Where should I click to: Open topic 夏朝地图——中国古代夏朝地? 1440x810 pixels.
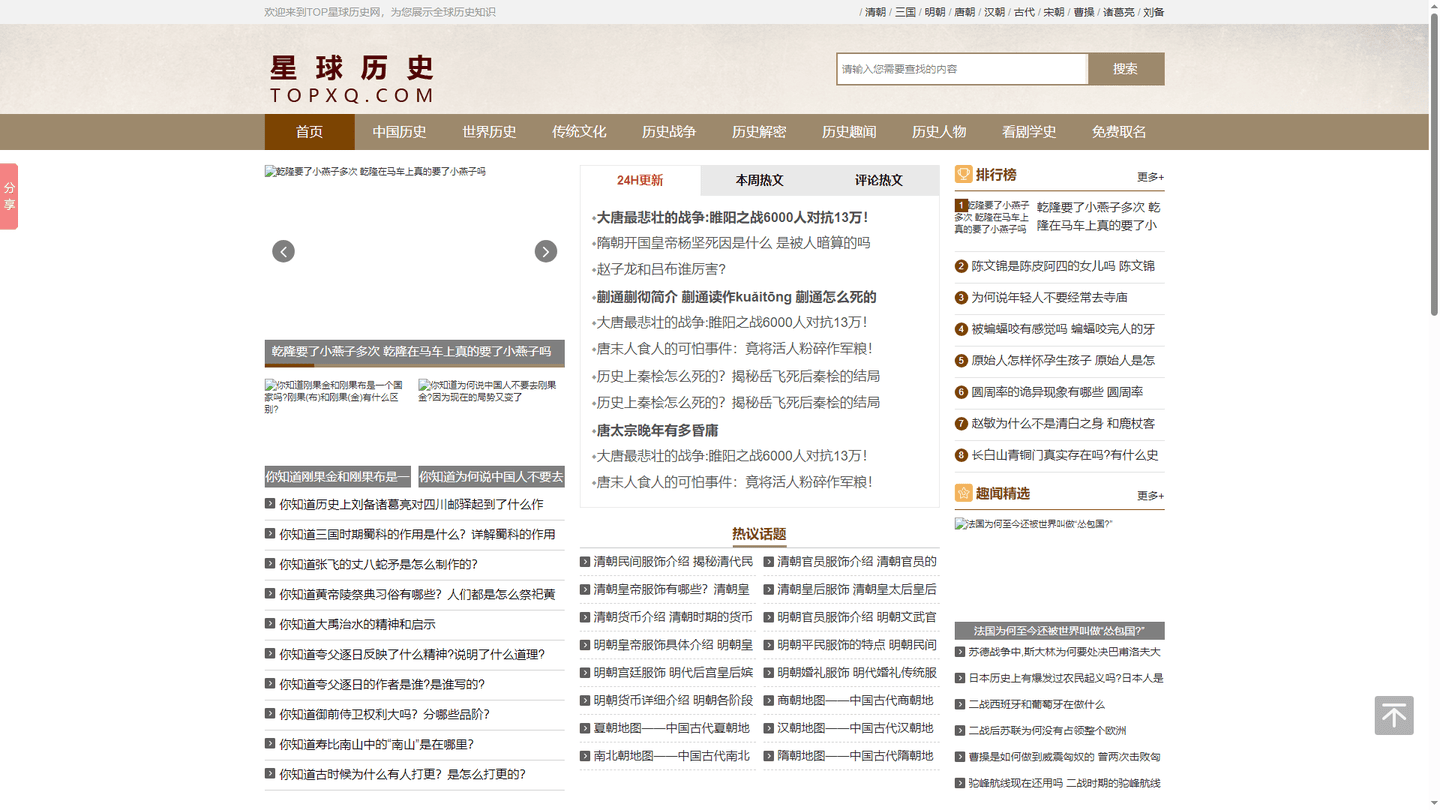coord(671,728)
